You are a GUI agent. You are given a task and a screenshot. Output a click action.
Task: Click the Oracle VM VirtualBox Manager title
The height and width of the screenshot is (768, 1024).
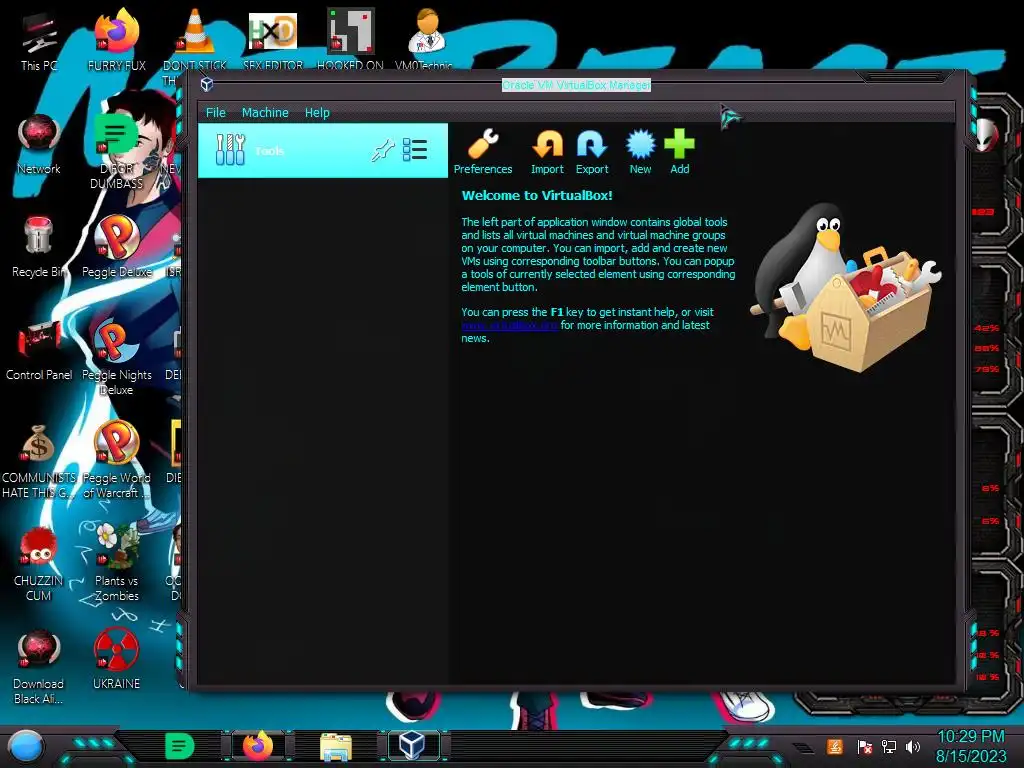coord(576,85)
